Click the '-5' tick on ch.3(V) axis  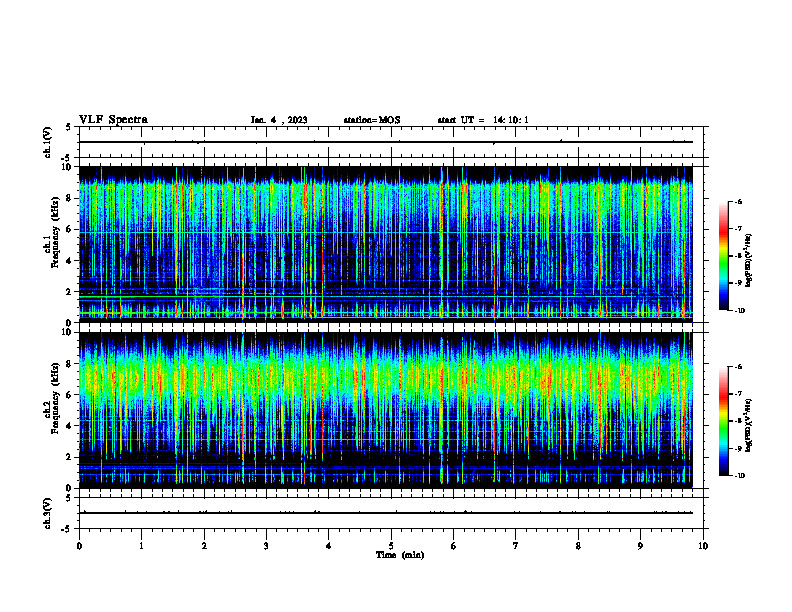[x=67, y=529]
